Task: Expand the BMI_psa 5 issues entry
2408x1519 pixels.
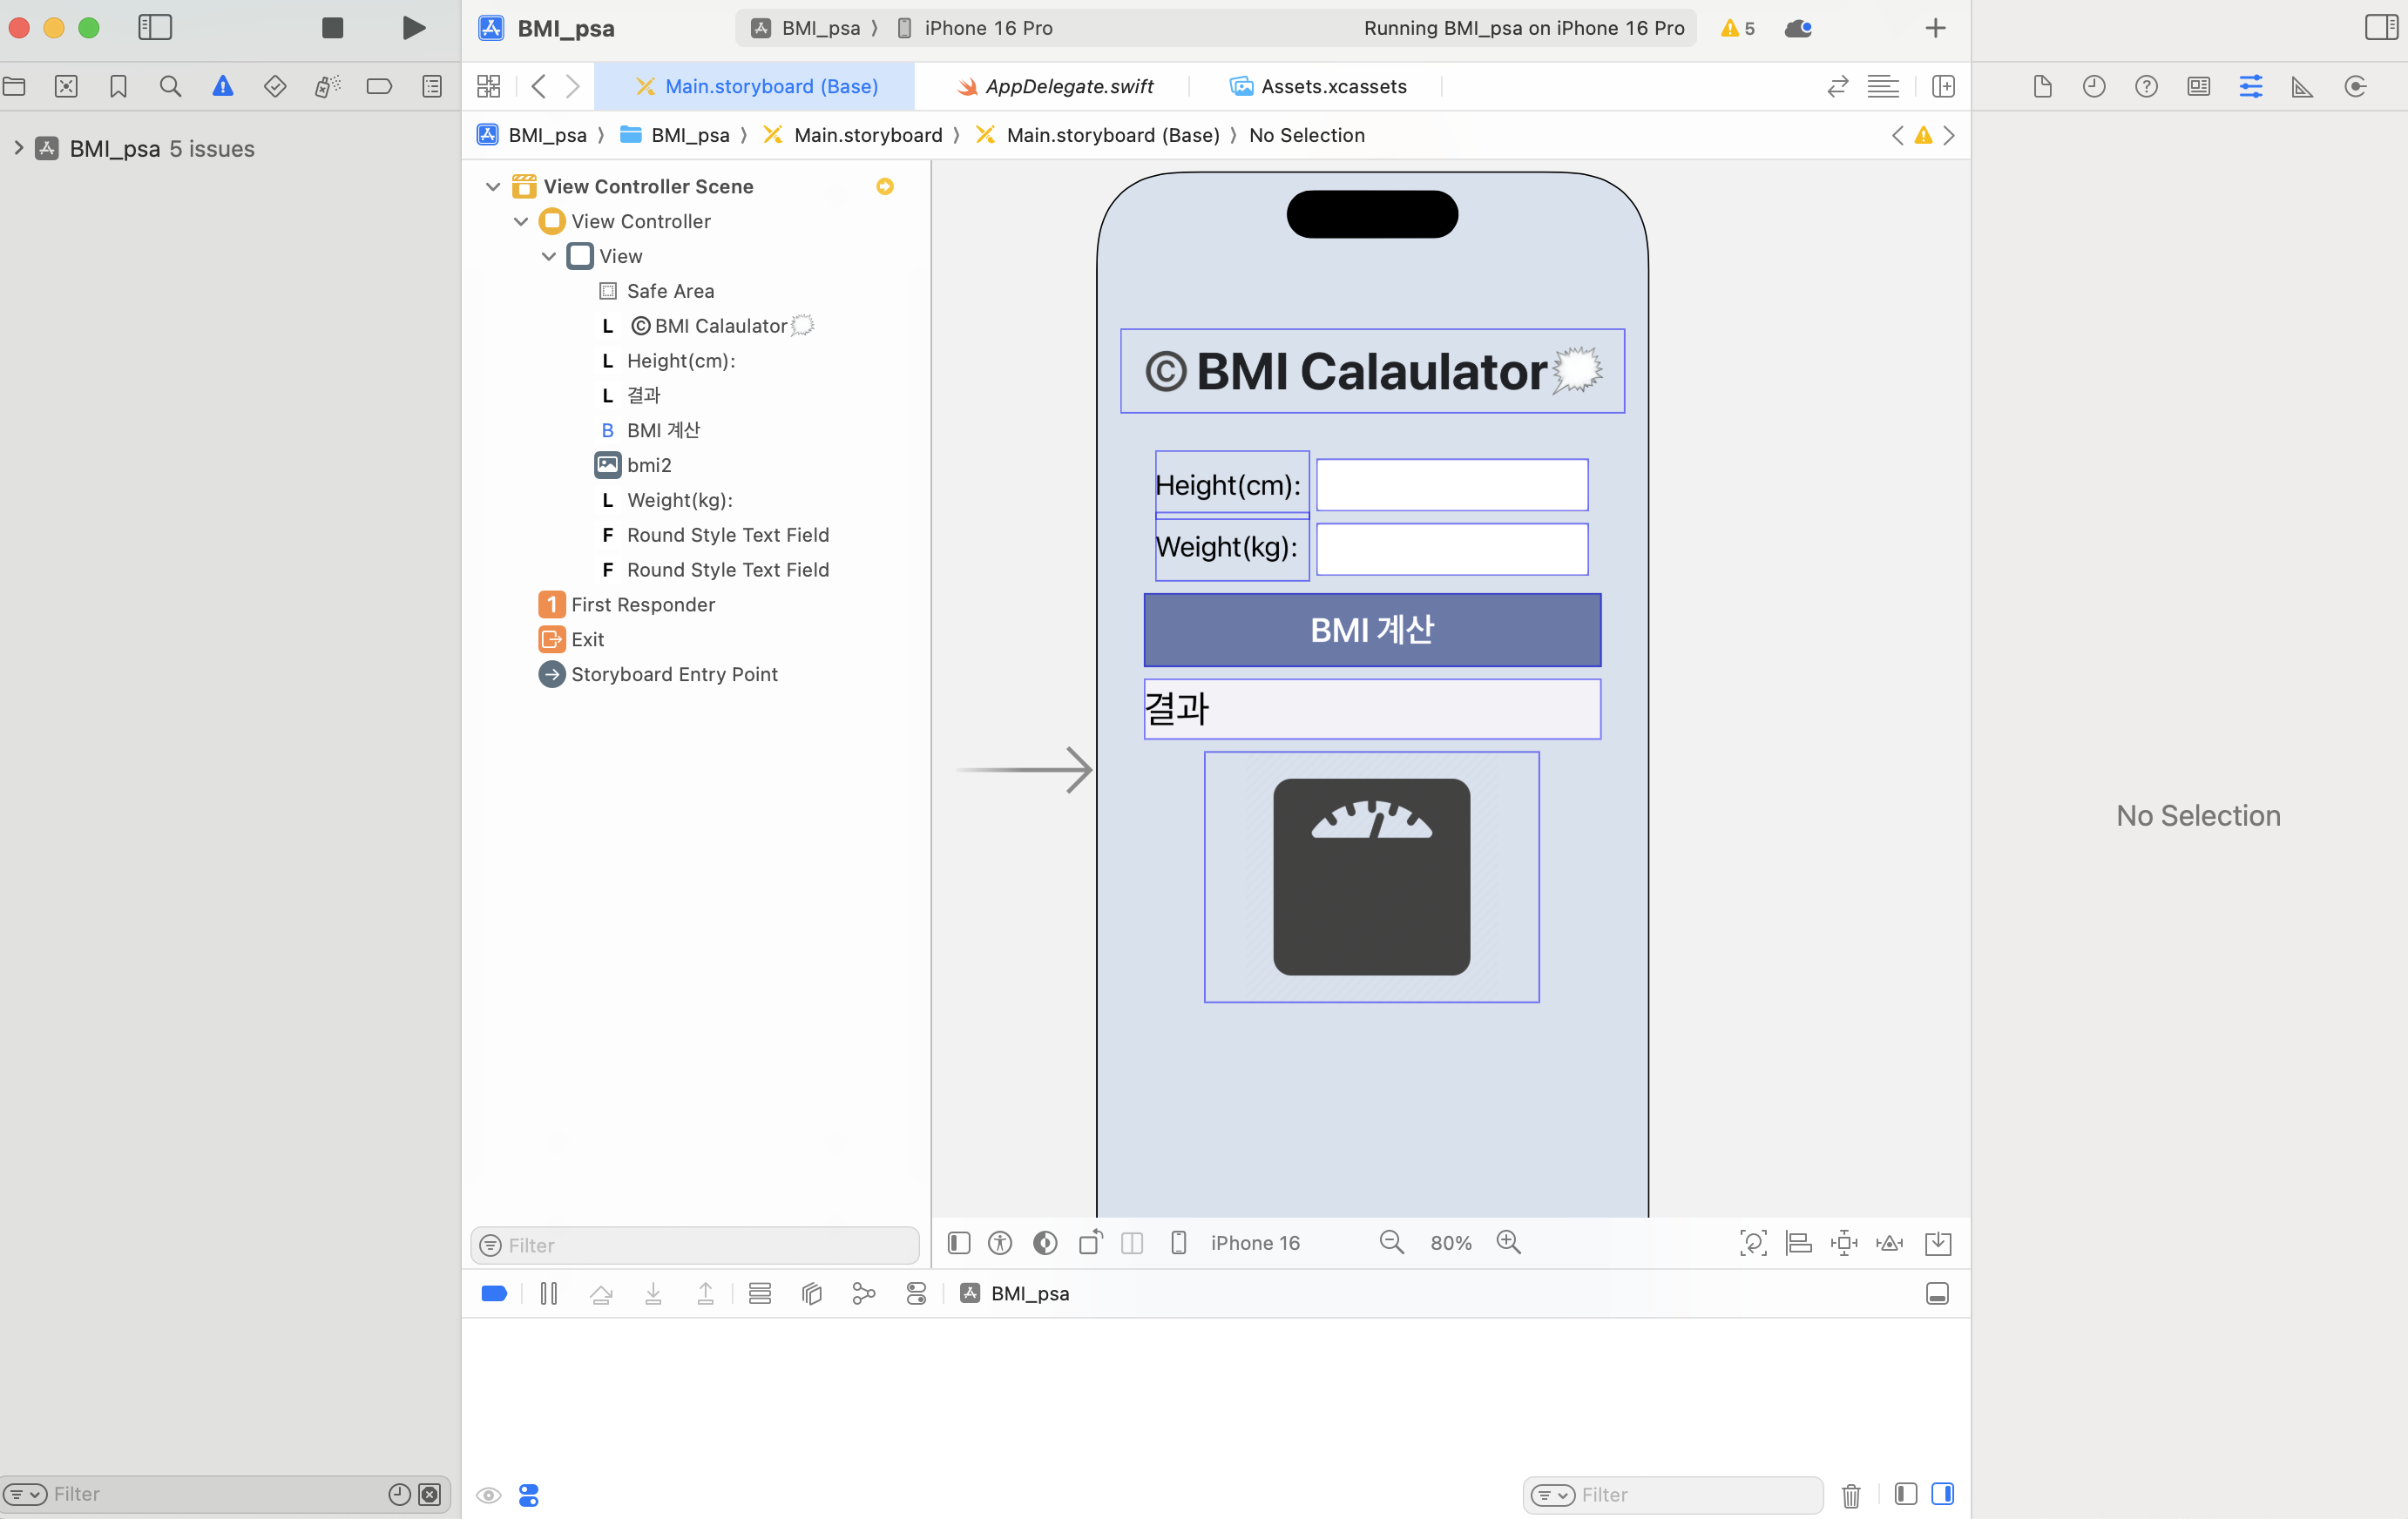Action: (x=18, y=149)
